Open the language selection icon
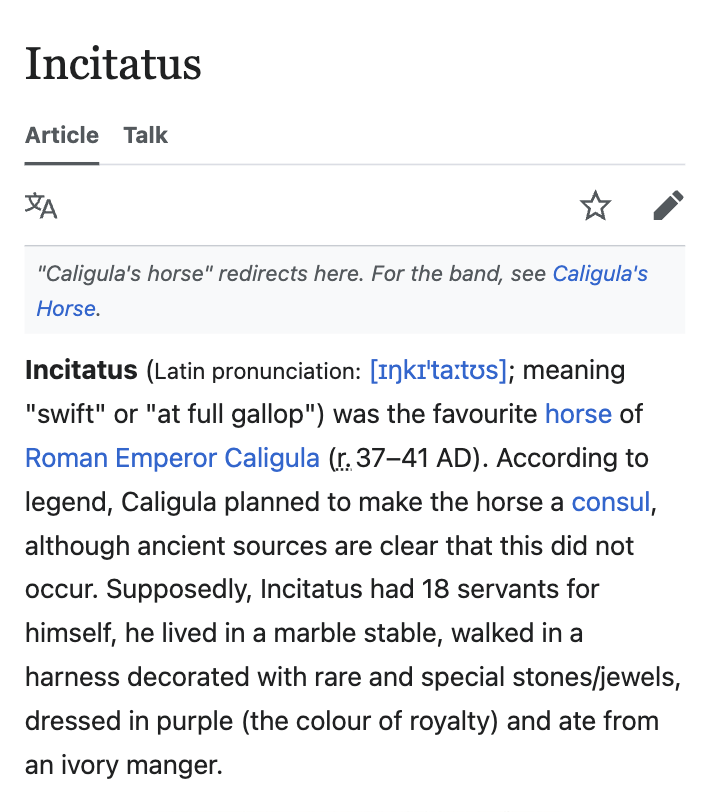Viewport: 708px width, 812px height. (x=41, y=206)
